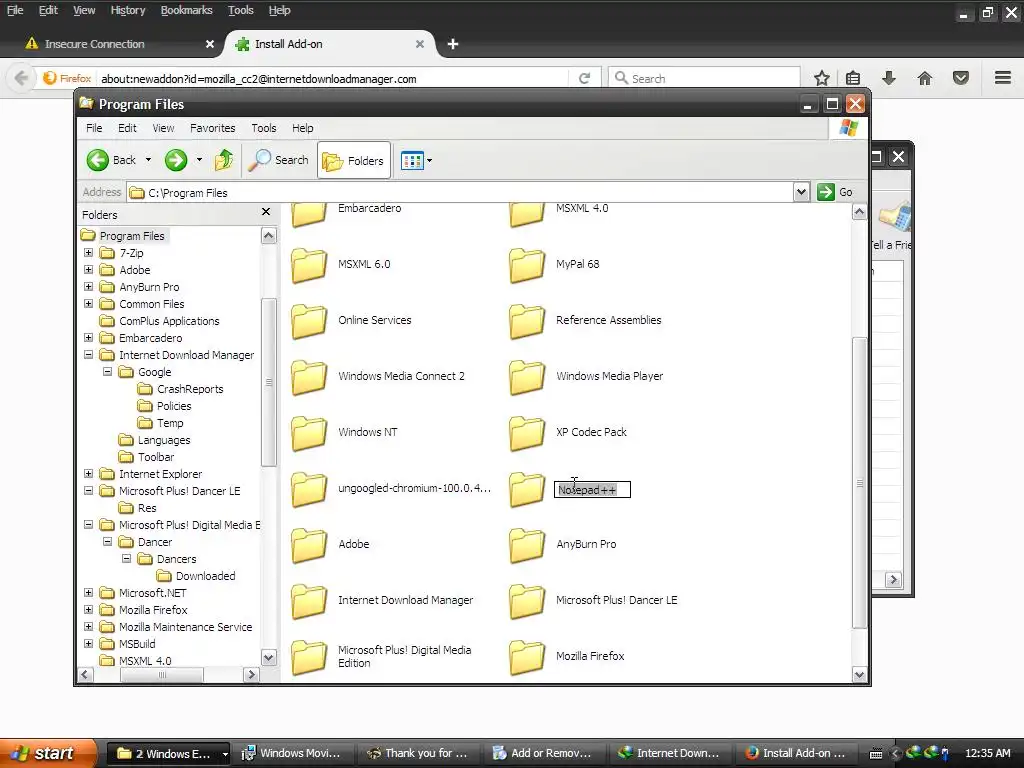
Task: Toggle the Folders pane button
Action: pos(354,160)
